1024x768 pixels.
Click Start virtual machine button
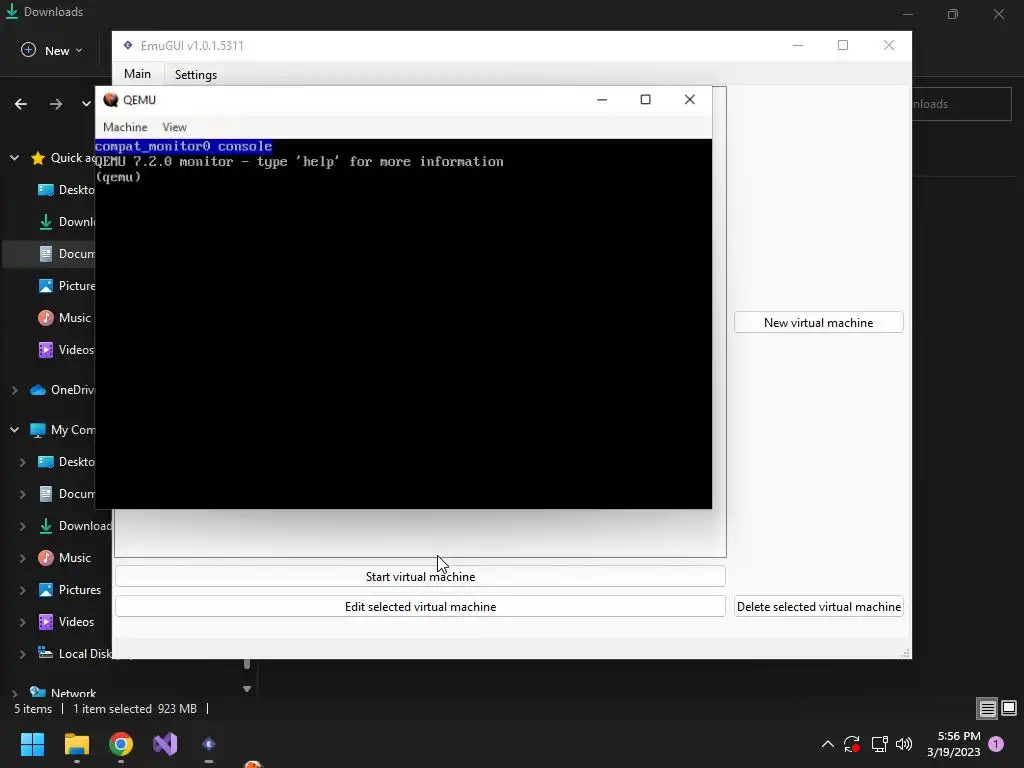[420, 577]
